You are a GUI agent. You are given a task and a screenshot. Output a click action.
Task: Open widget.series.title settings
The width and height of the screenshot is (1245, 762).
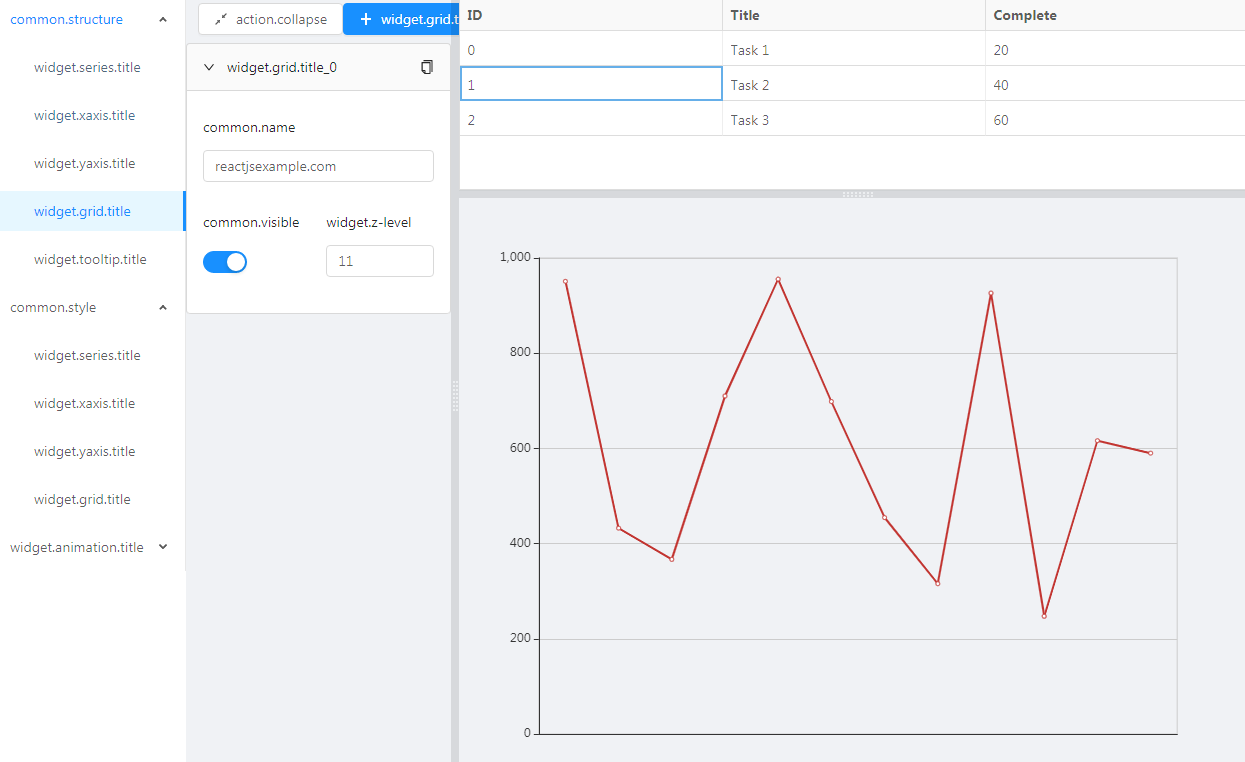(x=86, y=67)
